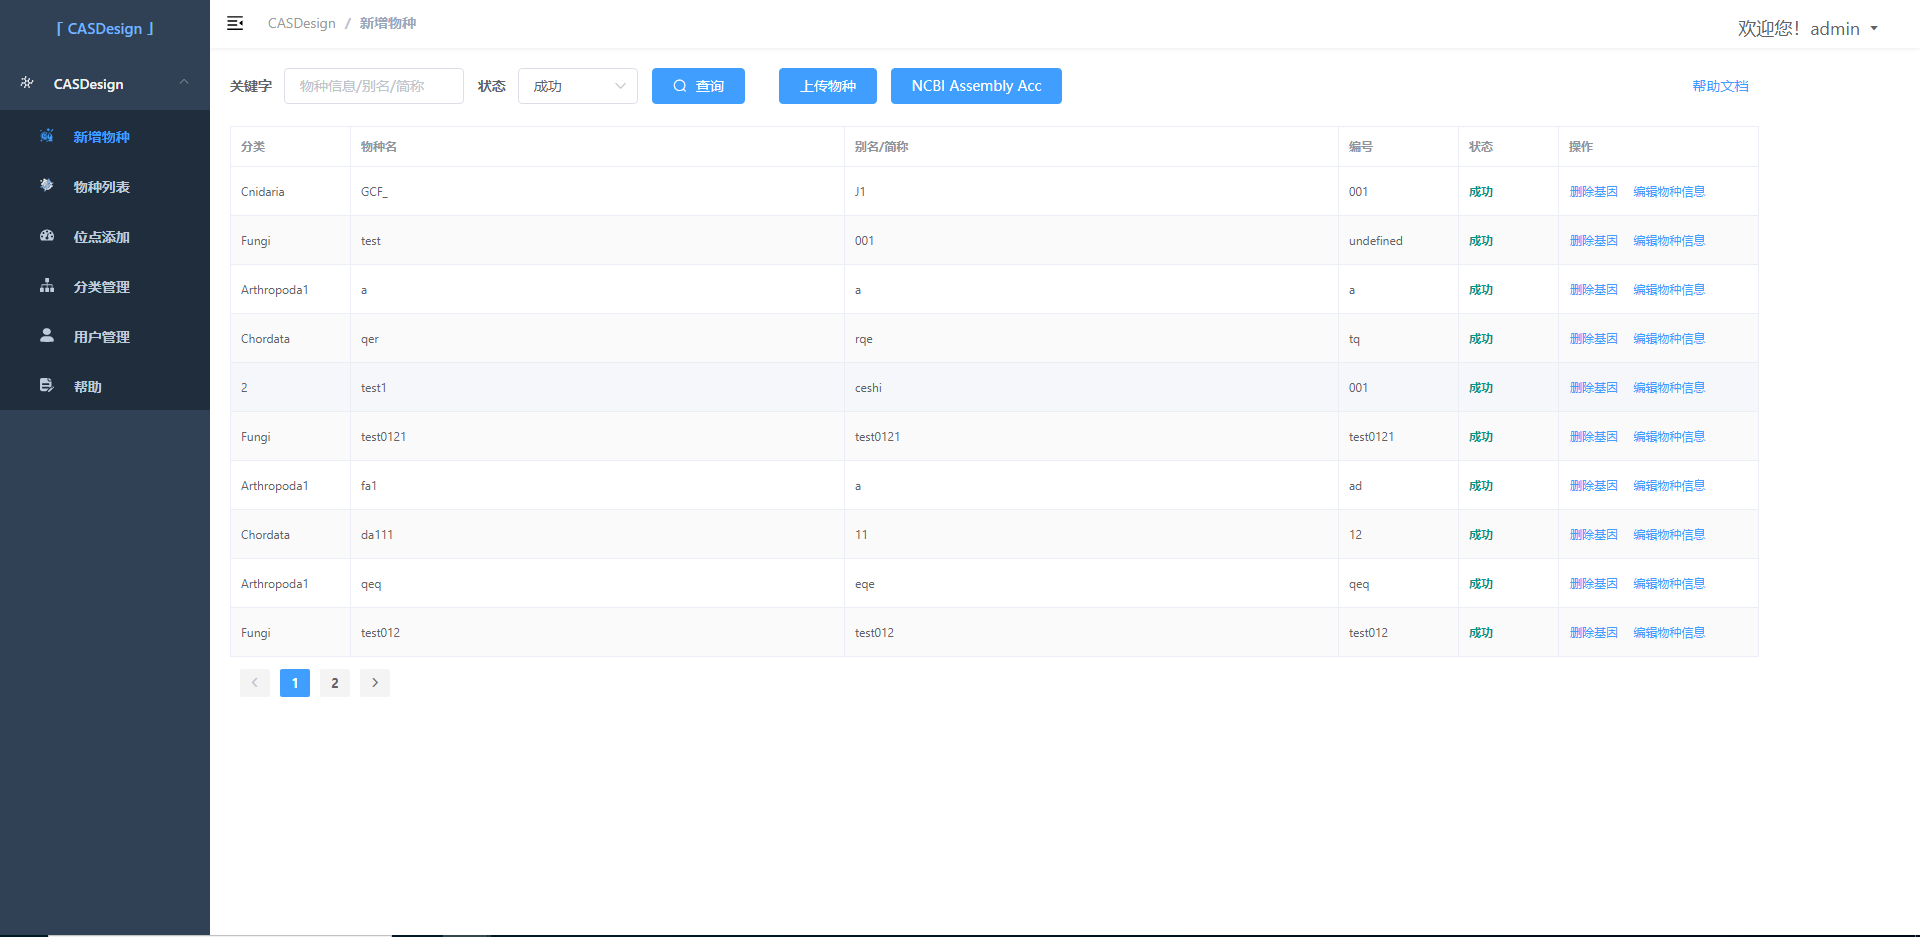Collapse sidebar using hamburger icon
The height and width of the screenshot is (937, 1920).
click(x=235, y=23)
